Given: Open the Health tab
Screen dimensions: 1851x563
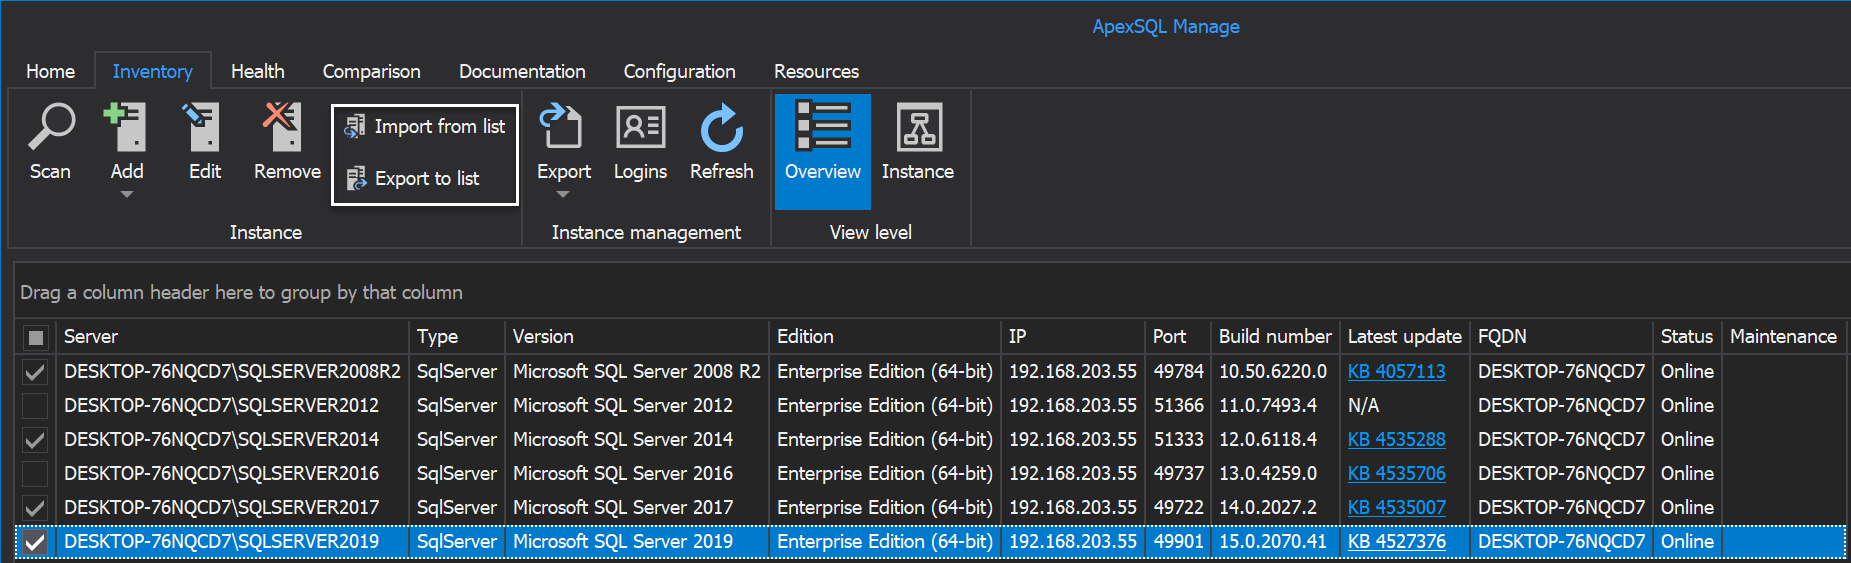Looking at the screenshot, I should (257, 71).
